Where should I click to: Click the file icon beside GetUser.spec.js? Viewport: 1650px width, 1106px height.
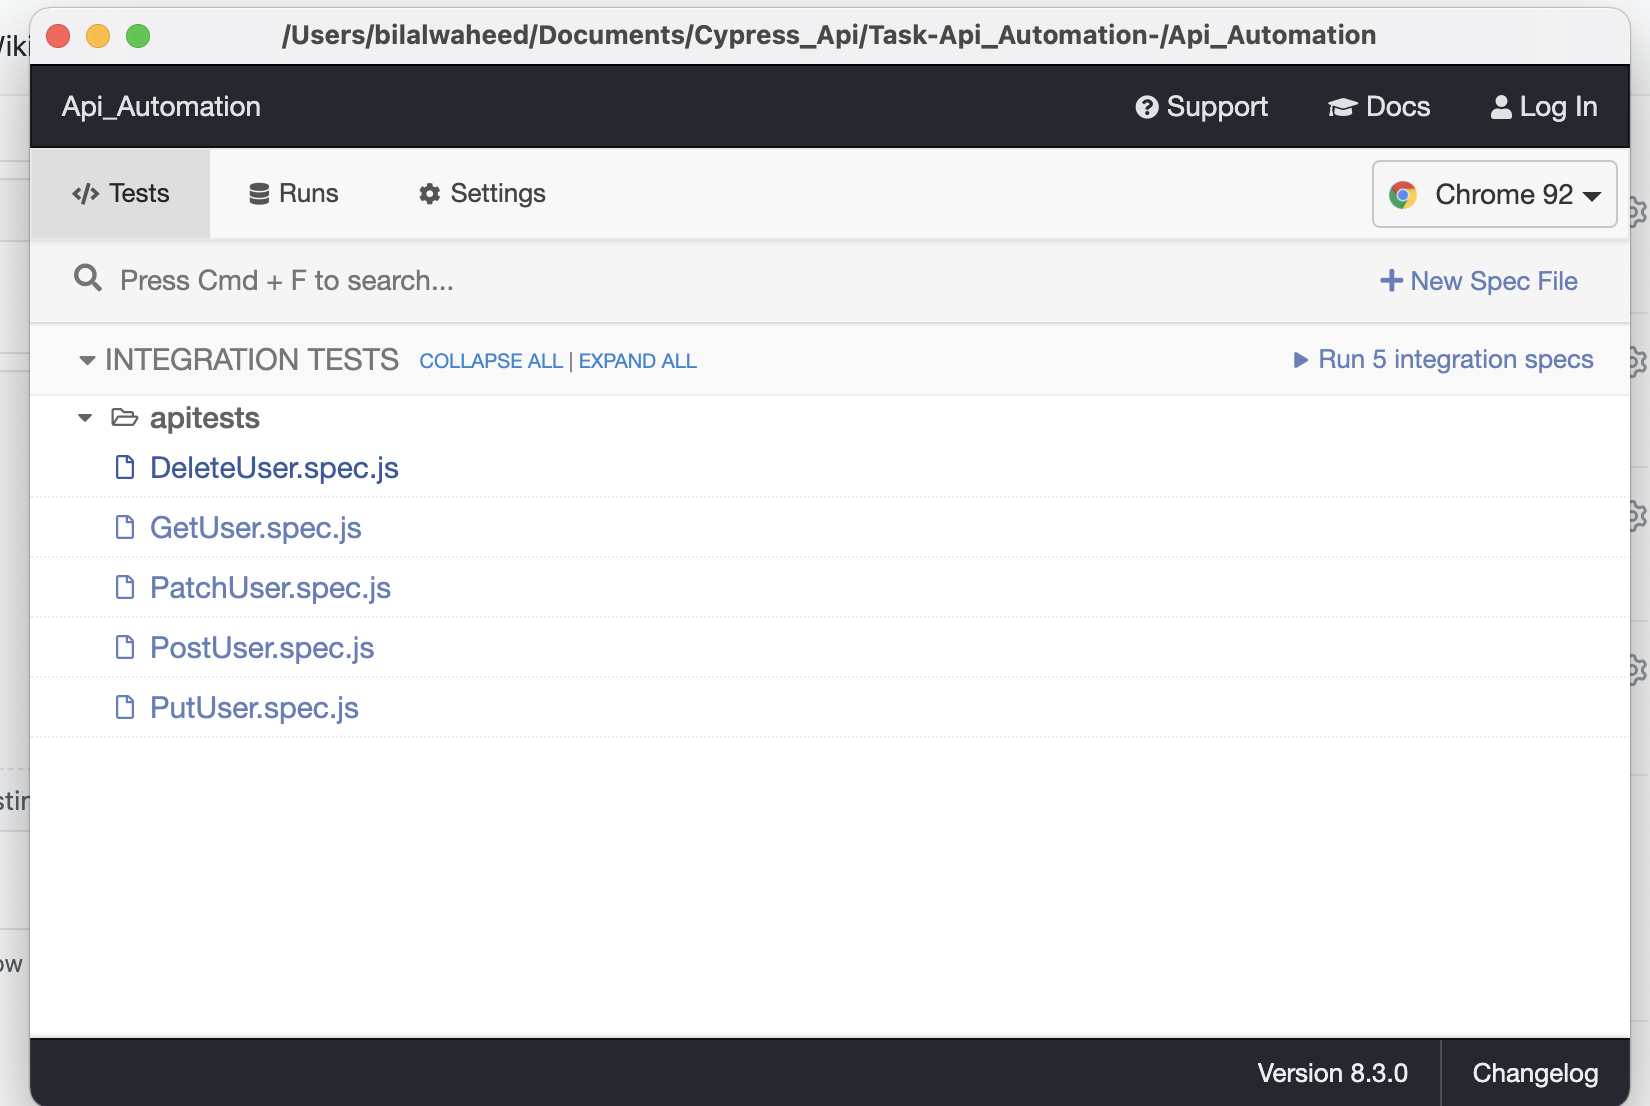pyautogui.click(x=125, y=527)
